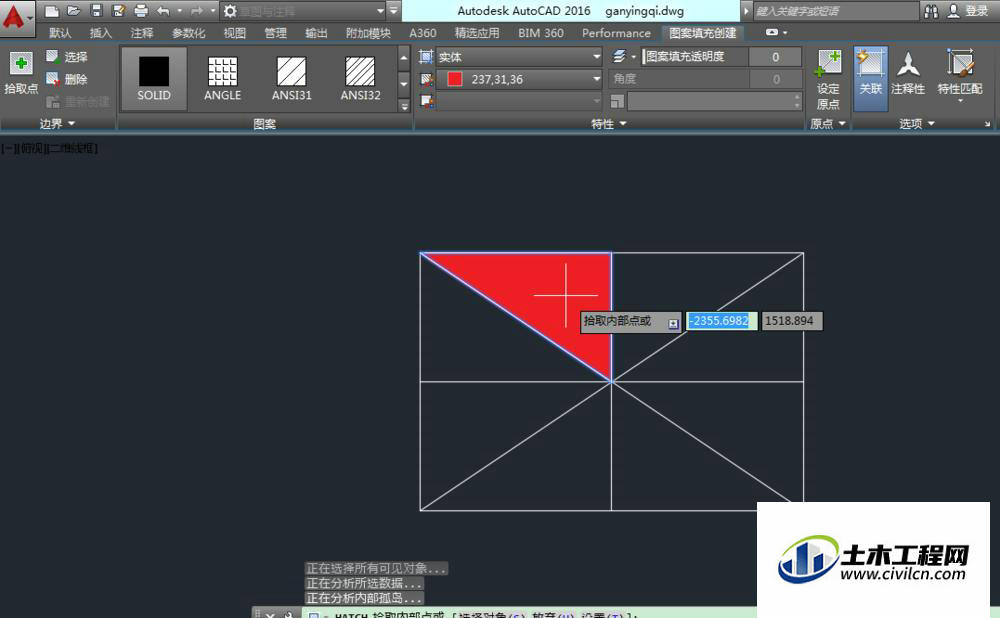The height and width of the screenshot is (618, 1000).
Task: Click the hatch scale stepper field
Action: point(714,101)
